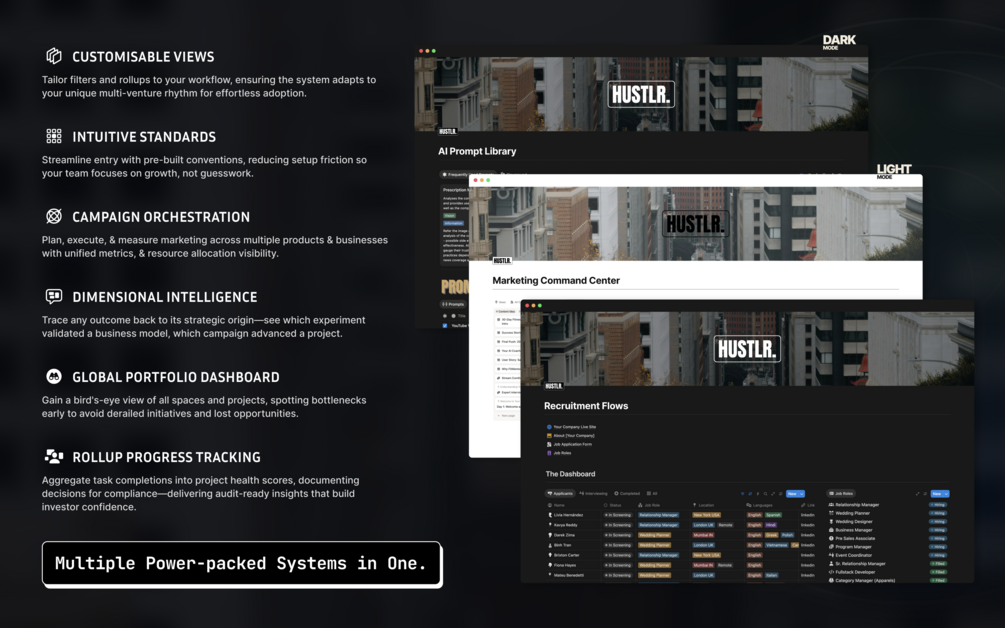Image resolution: width=1005 pixels, height=628 pixels.
Task: Click the globe icon beside Your Company Live Site
Action: [549, 427]
